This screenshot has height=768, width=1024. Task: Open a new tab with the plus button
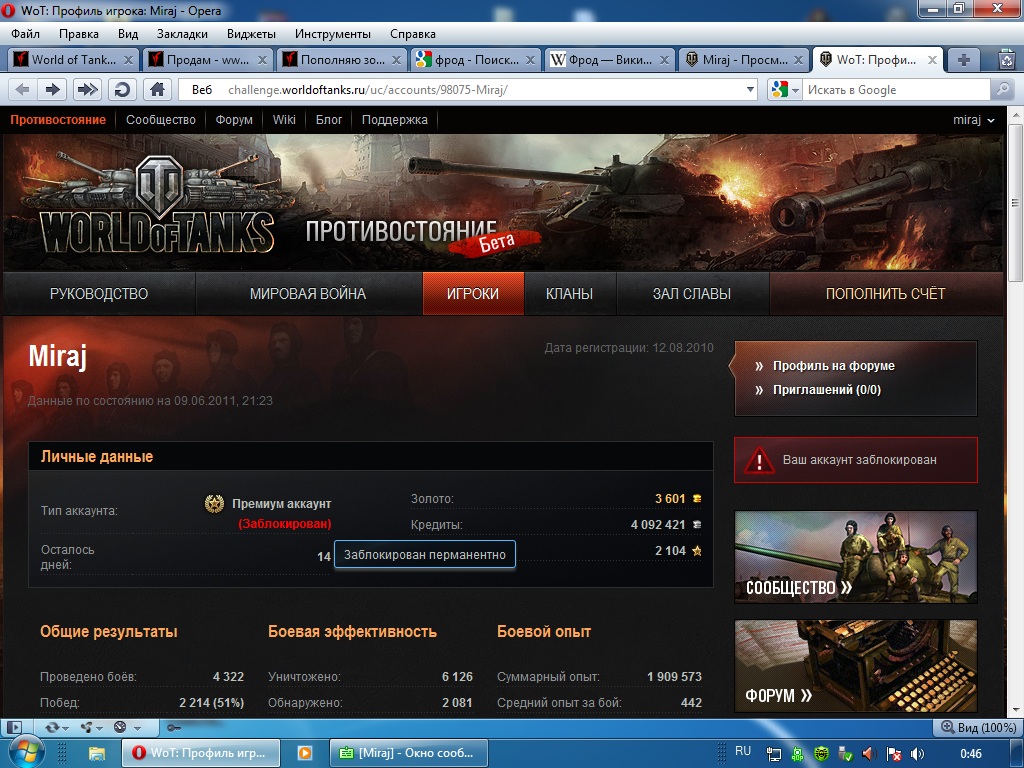pyautogui.click(x=964, y=60)
